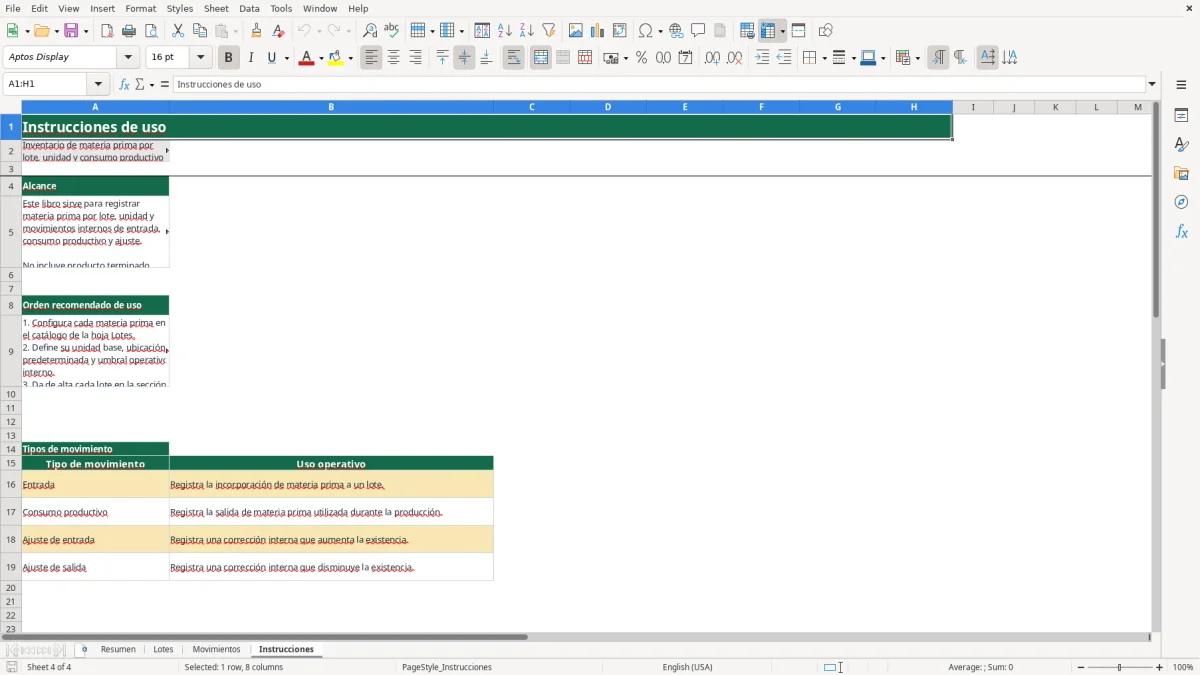The height and width of the screenshot is (675, 1200).
Task: Select the Clone Formatting paintbrush
Action: [x=257, y=31]
